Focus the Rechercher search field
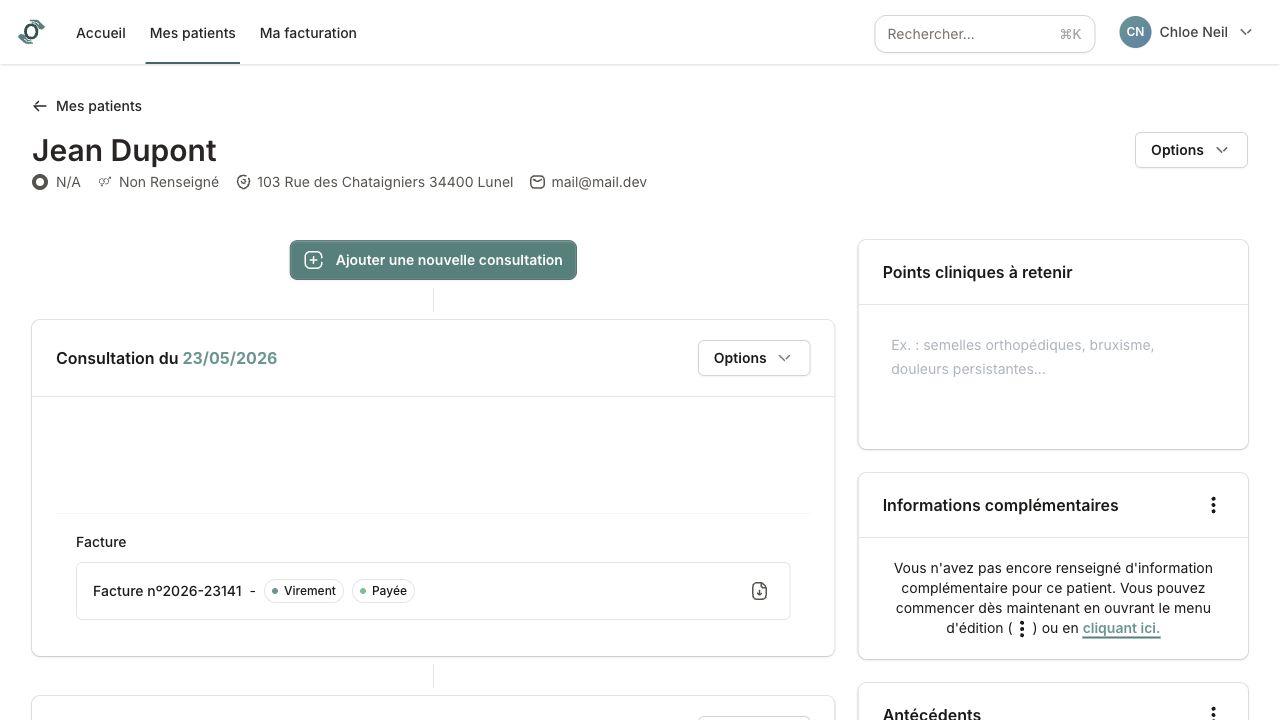The height and width of the screenshot is (720, 1280). click(985, 34)
